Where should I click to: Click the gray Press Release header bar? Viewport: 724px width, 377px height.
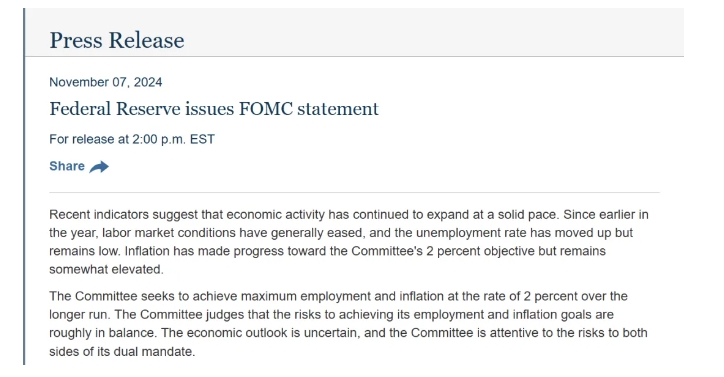click(x=355, y=32)
